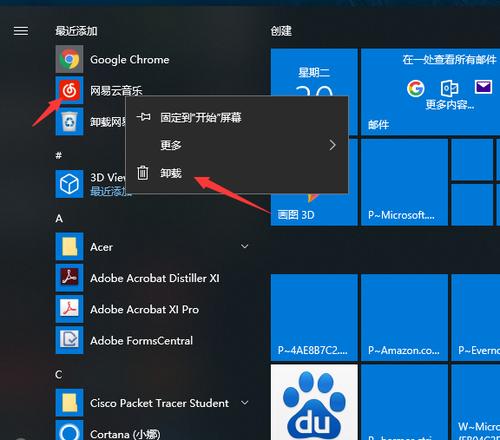Open the P~Amazon.co... tile
The width and height of the screenshot is (500, 440).
coord(404,317)
